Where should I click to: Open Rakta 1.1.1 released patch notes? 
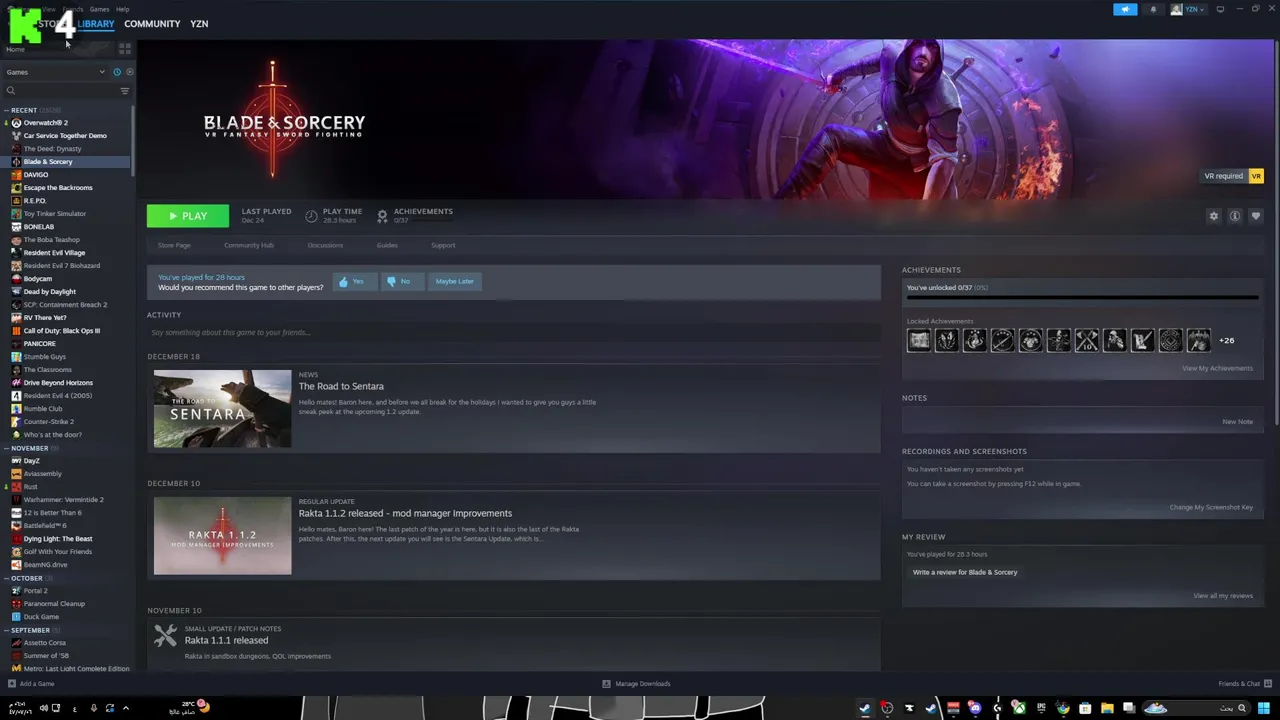click(226, 640)
